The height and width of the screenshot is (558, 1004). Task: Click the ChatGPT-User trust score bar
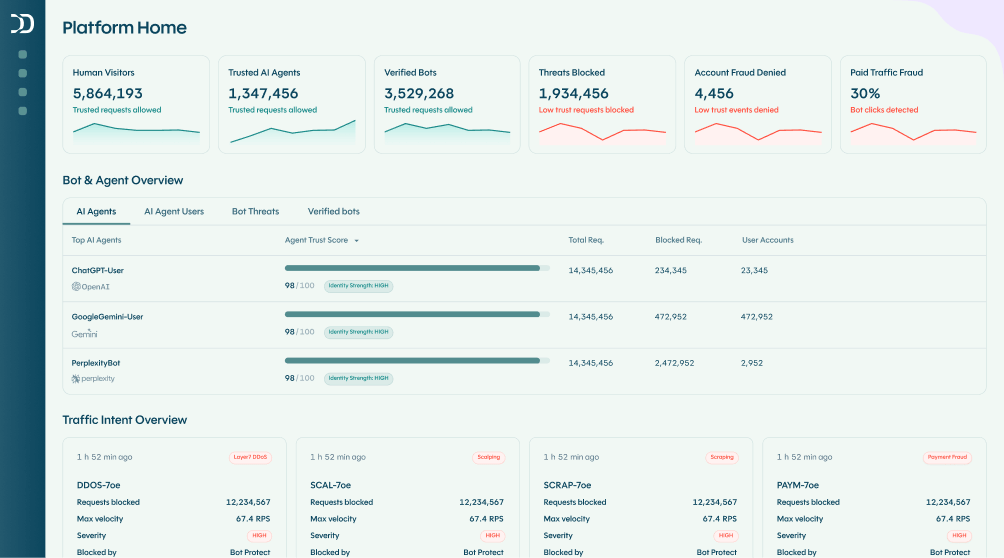417,268
